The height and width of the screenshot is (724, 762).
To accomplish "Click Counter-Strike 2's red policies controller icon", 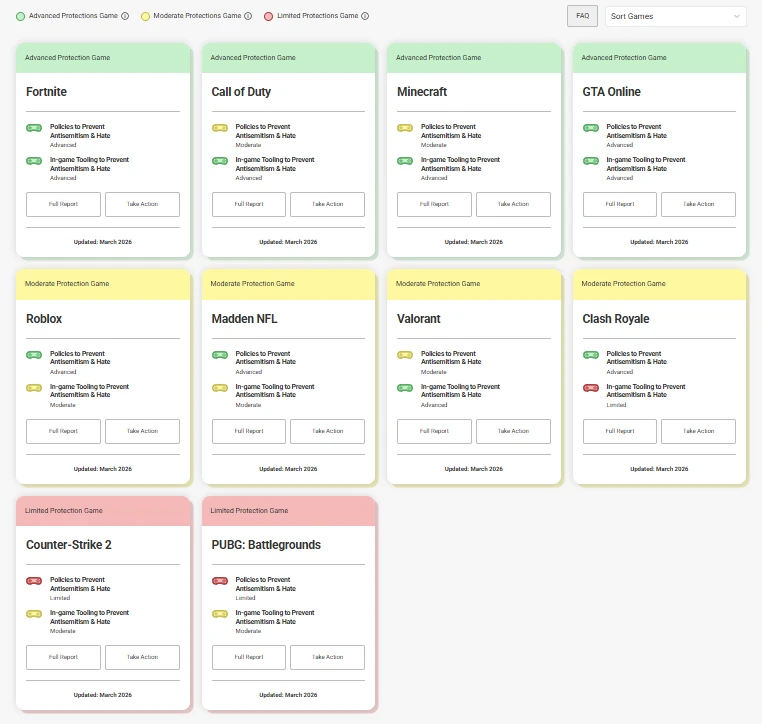I will pos(34,581).
